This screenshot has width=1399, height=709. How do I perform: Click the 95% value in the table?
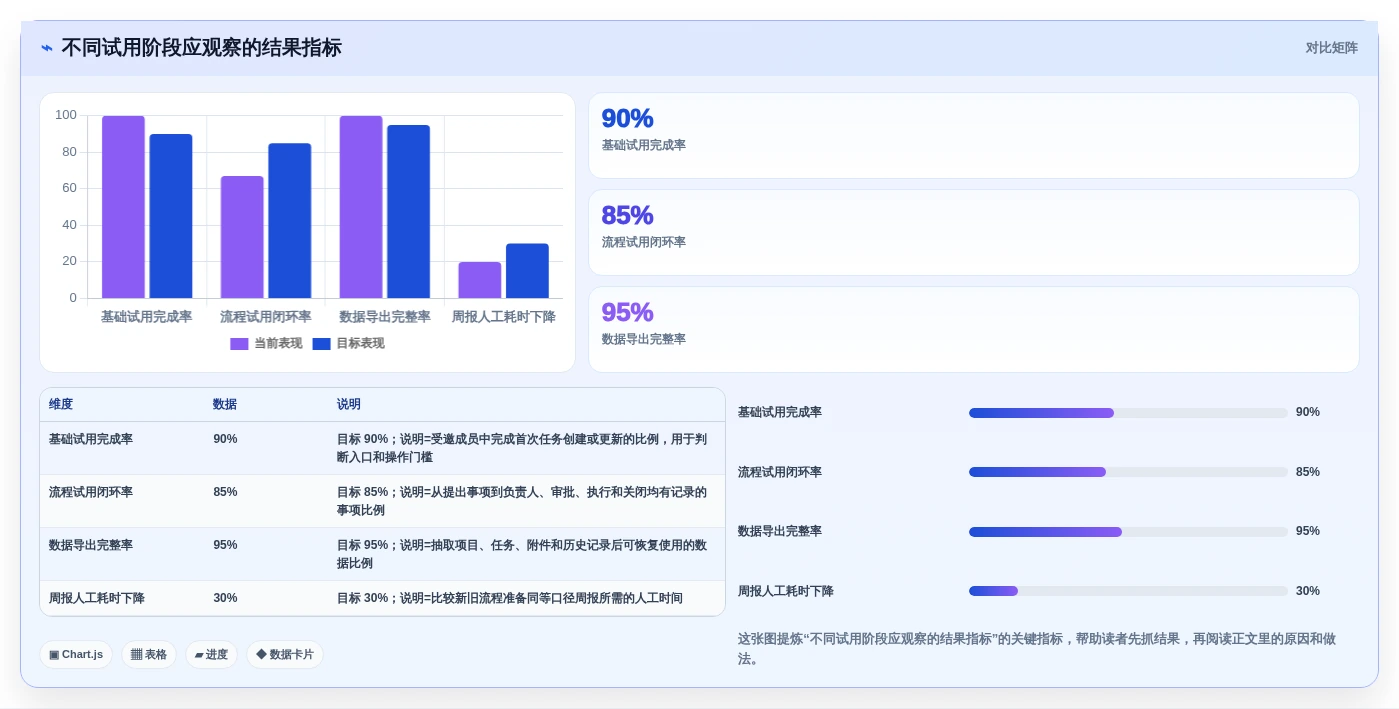click(225, 545)
